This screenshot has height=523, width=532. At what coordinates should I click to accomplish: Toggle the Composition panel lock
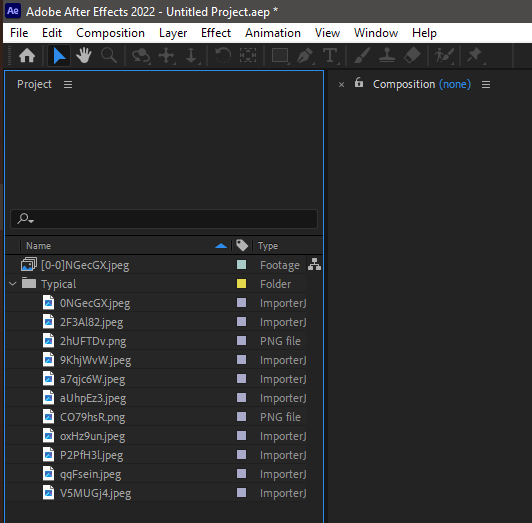point(359,82)
